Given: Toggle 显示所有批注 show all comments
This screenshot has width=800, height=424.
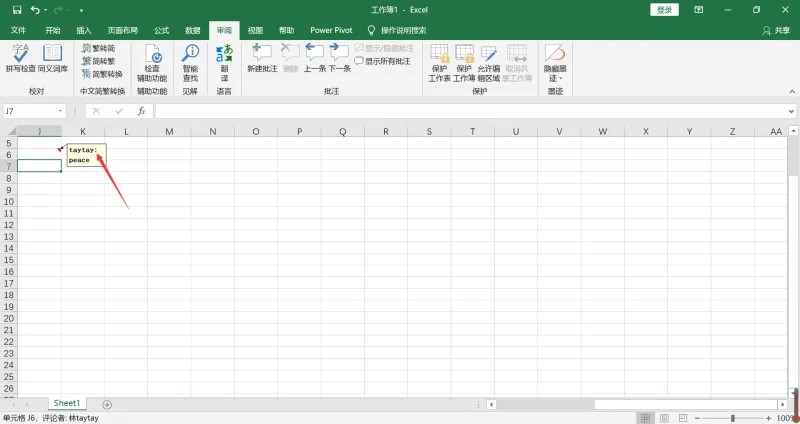Looking at the screenshot, I should [383, 61].
